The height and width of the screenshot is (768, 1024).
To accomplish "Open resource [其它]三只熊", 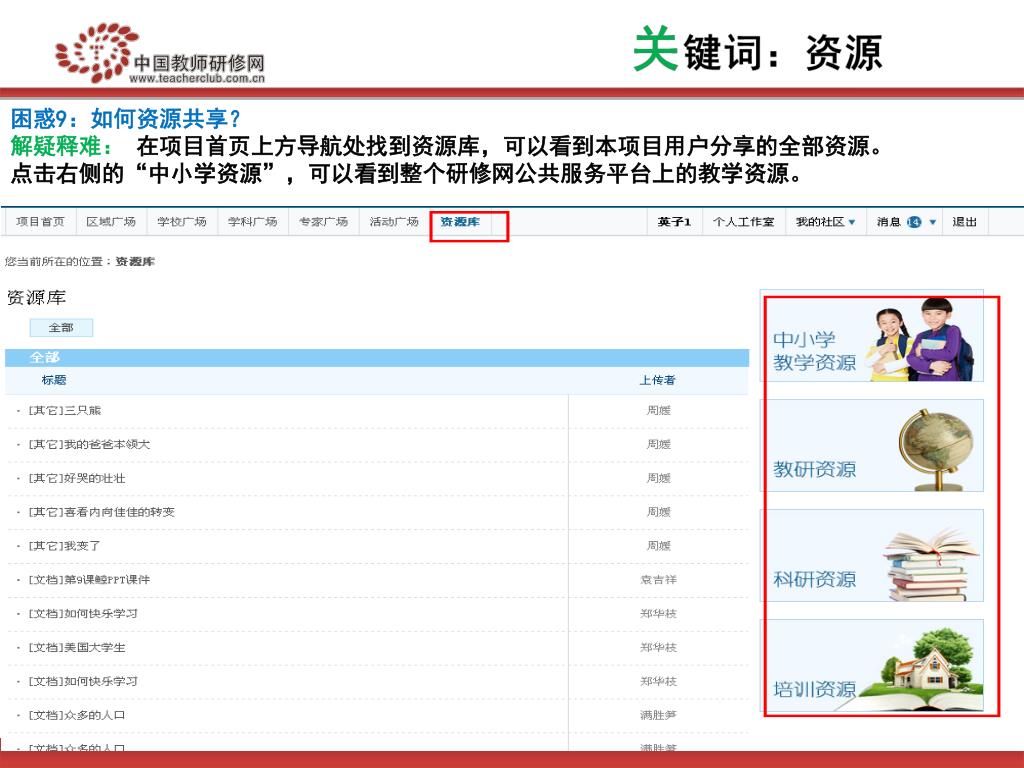I will tap(65, 411).
